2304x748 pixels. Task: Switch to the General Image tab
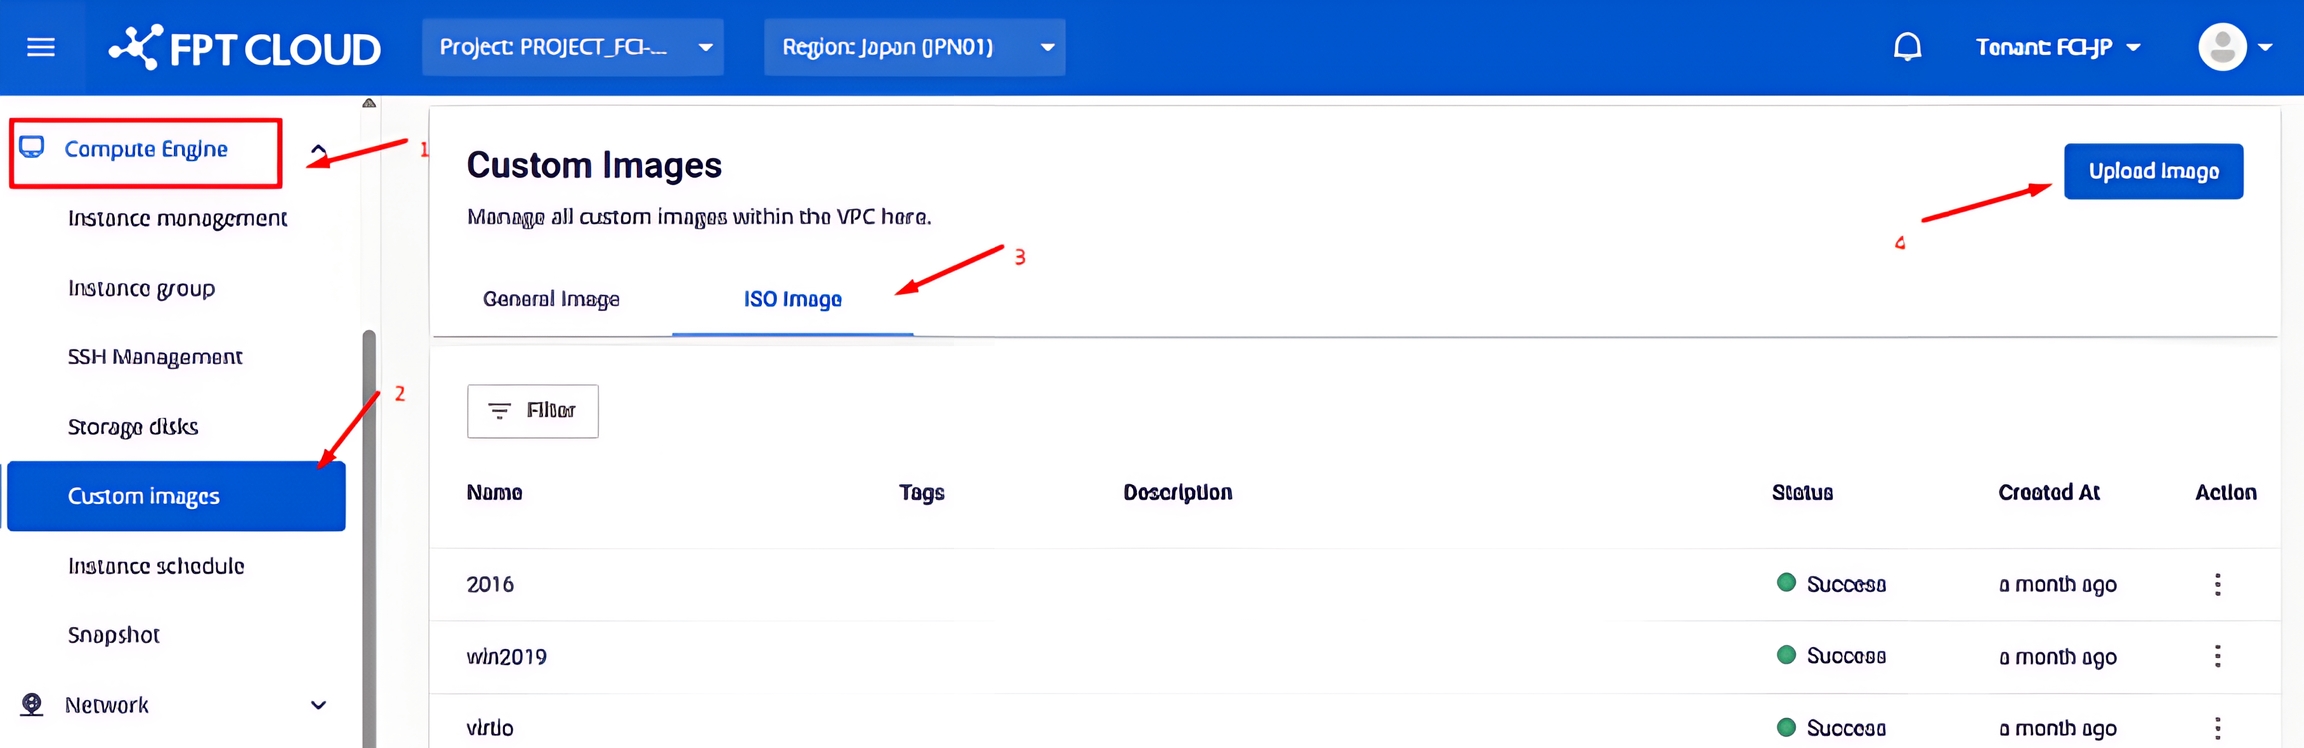(551, 299)
